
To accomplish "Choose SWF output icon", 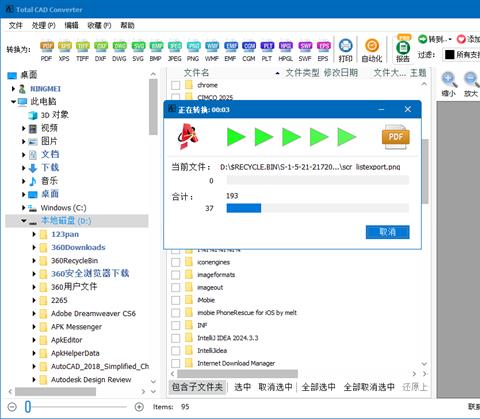I will [305, 51].
